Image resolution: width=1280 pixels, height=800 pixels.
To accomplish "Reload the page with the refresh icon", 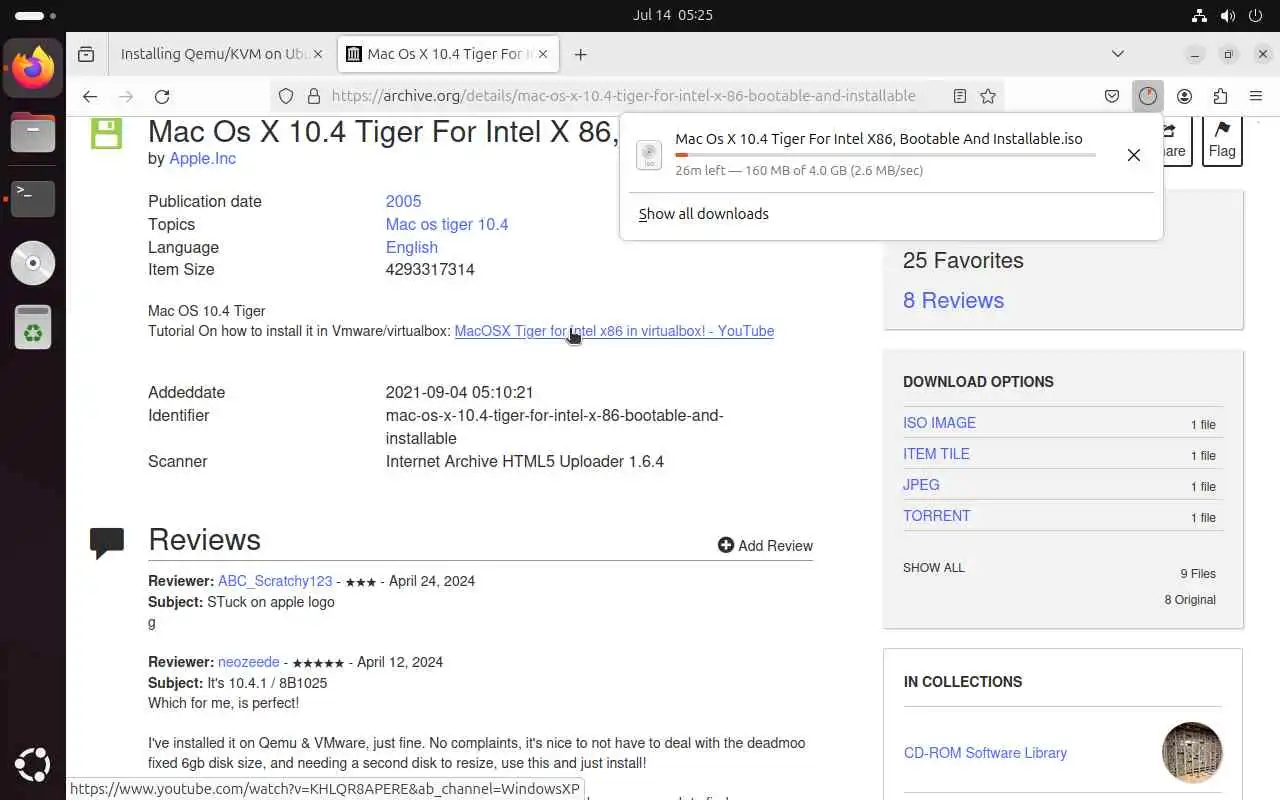I will tap(162, 96).
